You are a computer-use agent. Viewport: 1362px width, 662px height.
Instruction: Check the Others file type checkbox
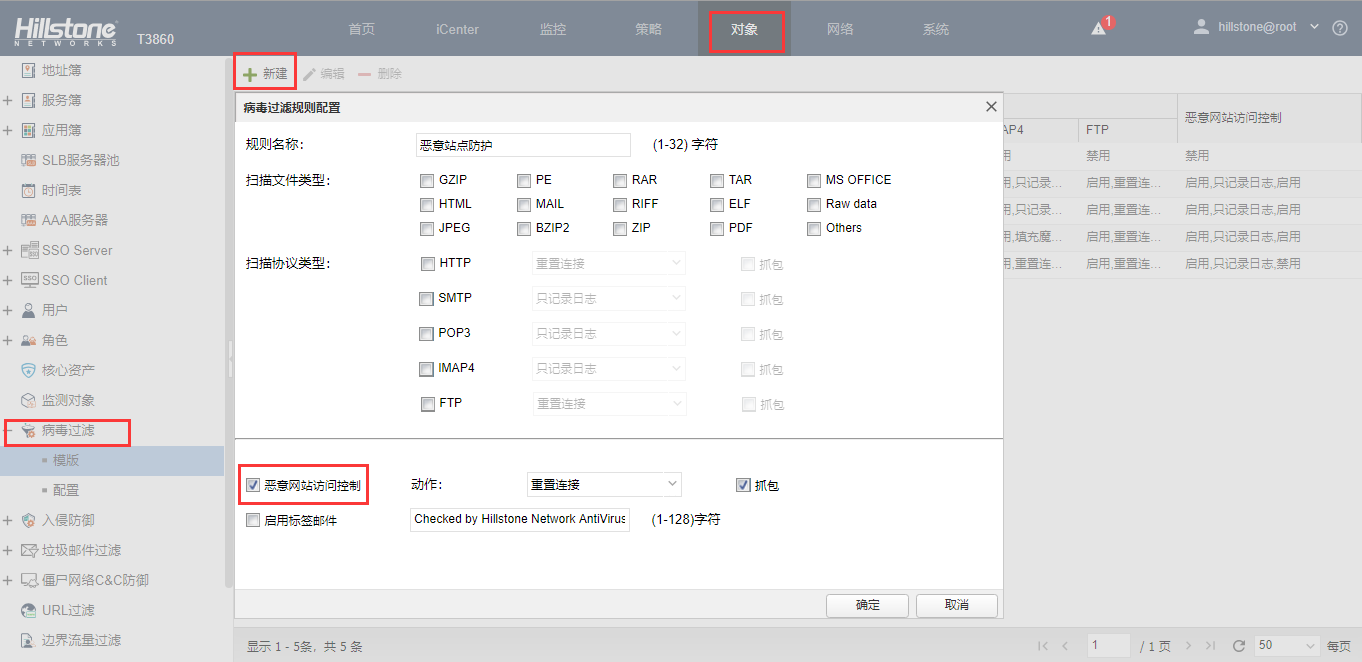click(x=814, y=229)
